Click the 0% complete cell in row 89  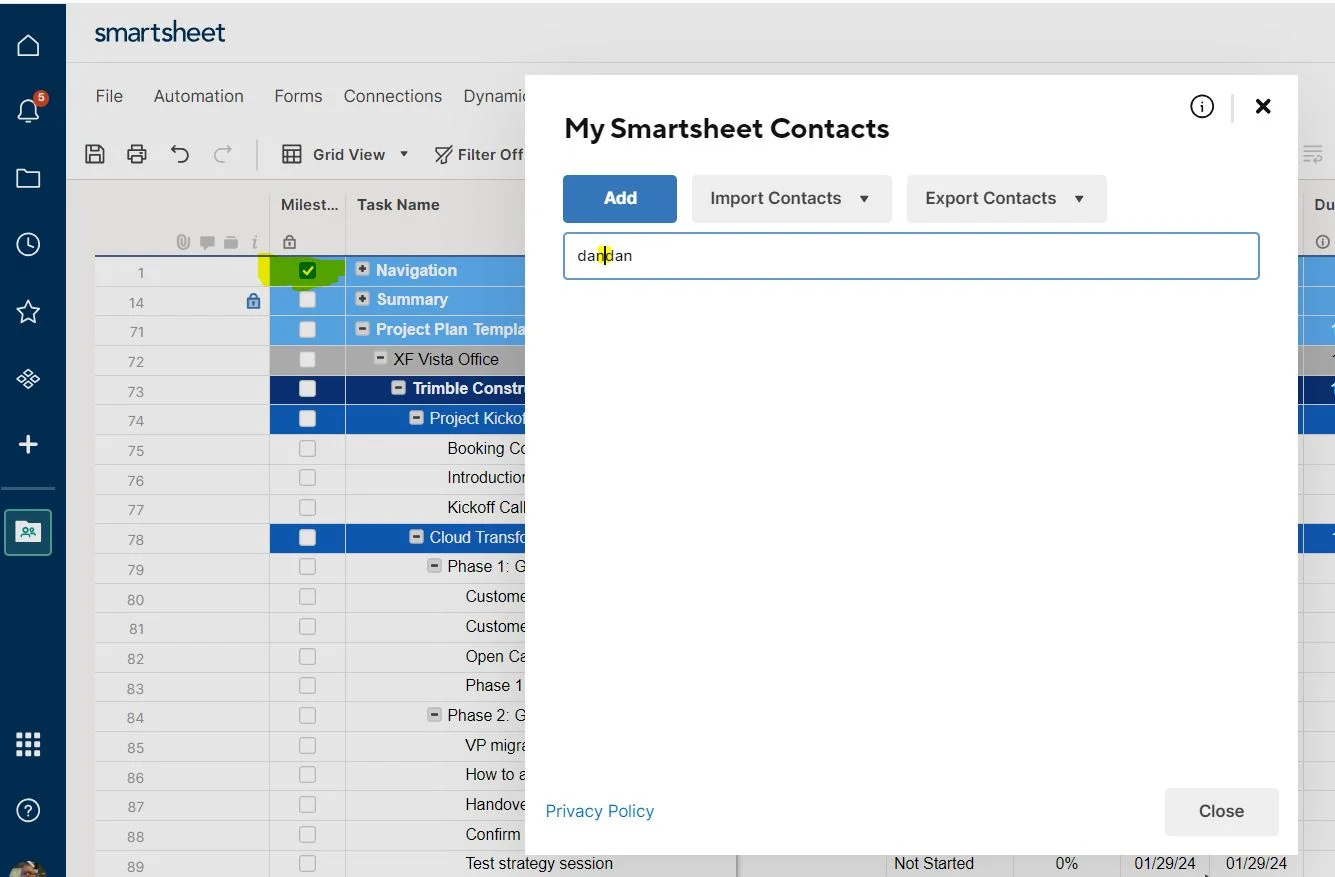(x=1066, y=863)
